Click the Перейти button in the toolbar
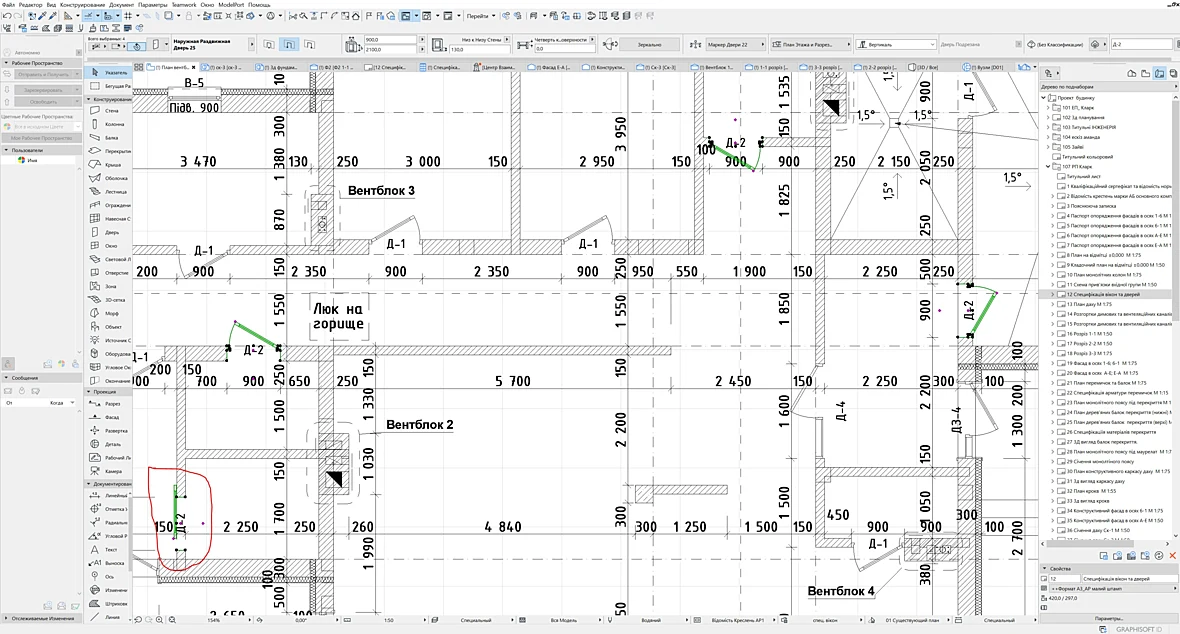This screenshot has width=1180, height=634. pos(479,16)
